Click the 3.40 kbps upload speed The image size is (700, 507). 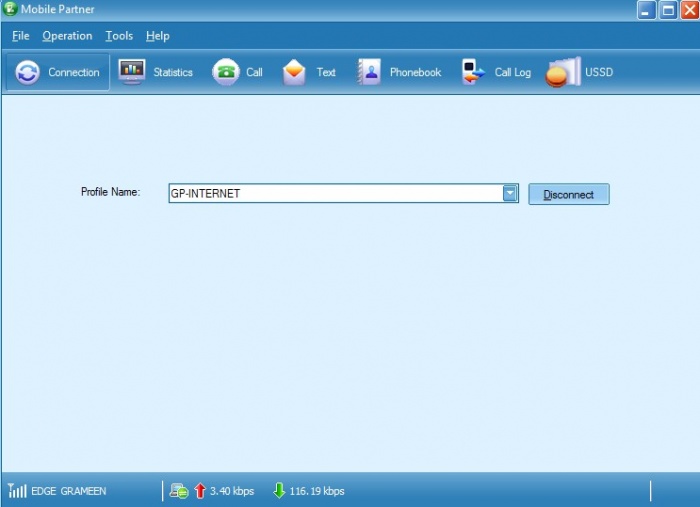click(x=232, y=491)
